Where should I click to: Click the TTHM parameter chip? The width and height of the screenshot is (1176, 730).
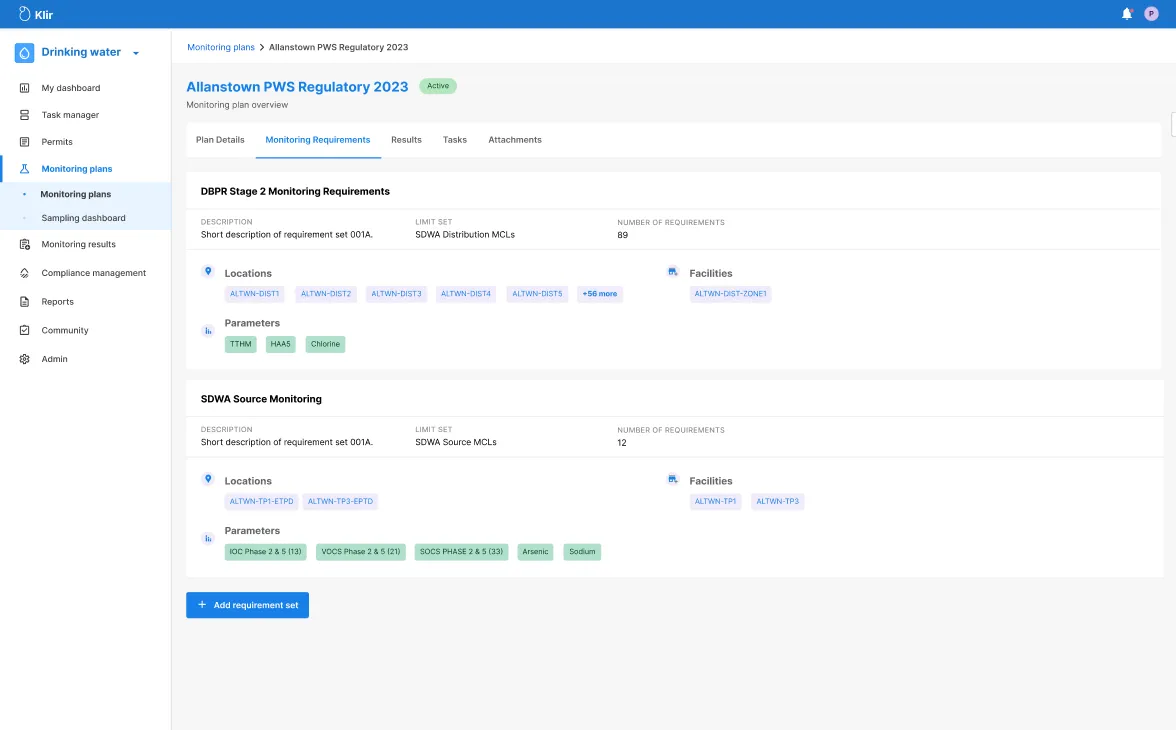241,344
